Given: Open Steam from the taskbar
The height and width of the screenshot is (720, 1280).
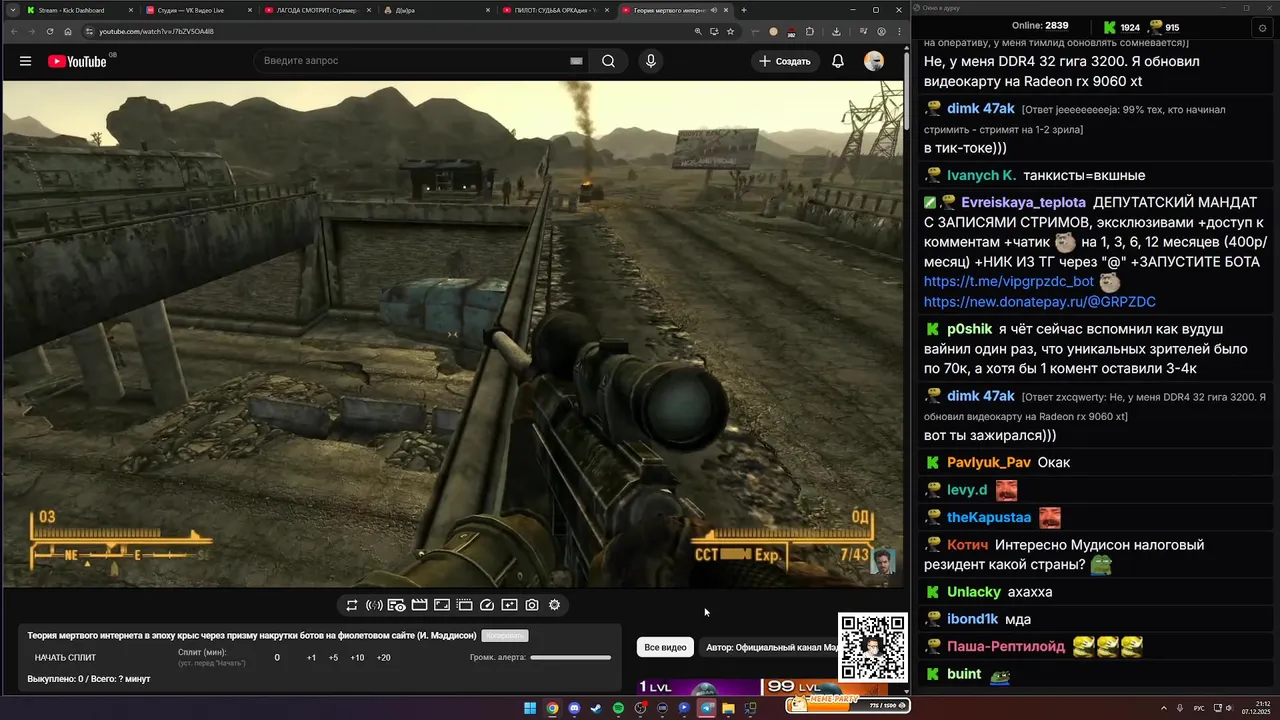Looking at the screenshot, I should 596,708.
